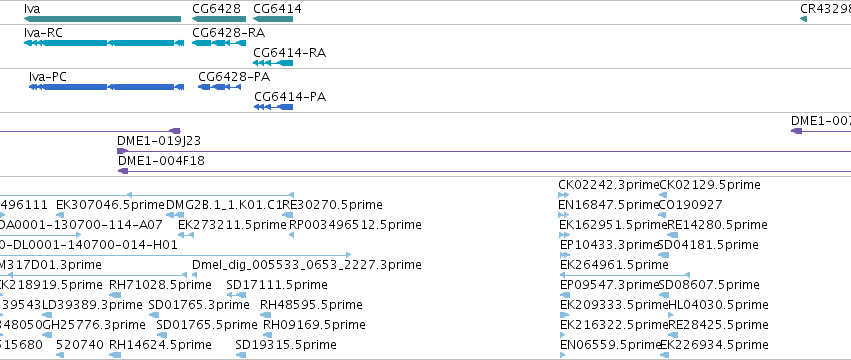Image resolution: width=851 pixels, height=360 pixels.
Task: Select the Iva gene bar
Action: click(x=103, y=19)
